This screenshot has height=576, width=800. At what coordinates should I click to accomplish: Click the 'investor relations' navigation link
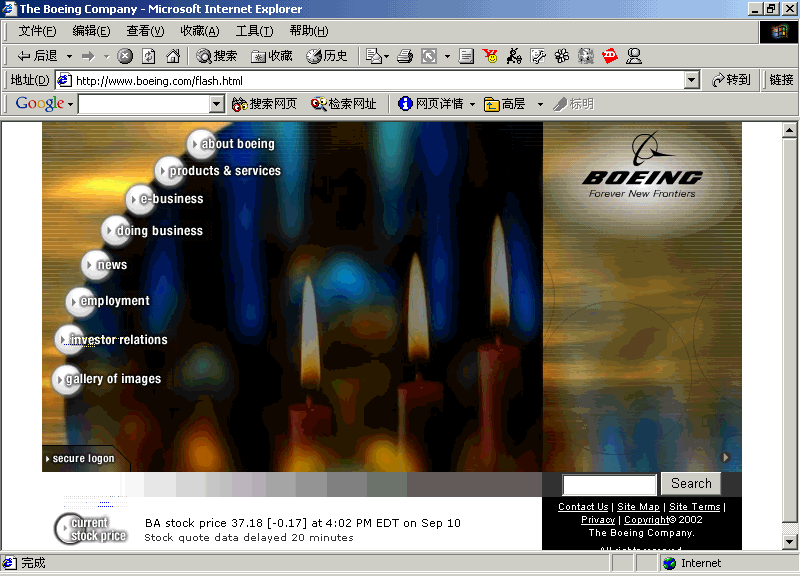pyautogui.click(x=112, y=340)
